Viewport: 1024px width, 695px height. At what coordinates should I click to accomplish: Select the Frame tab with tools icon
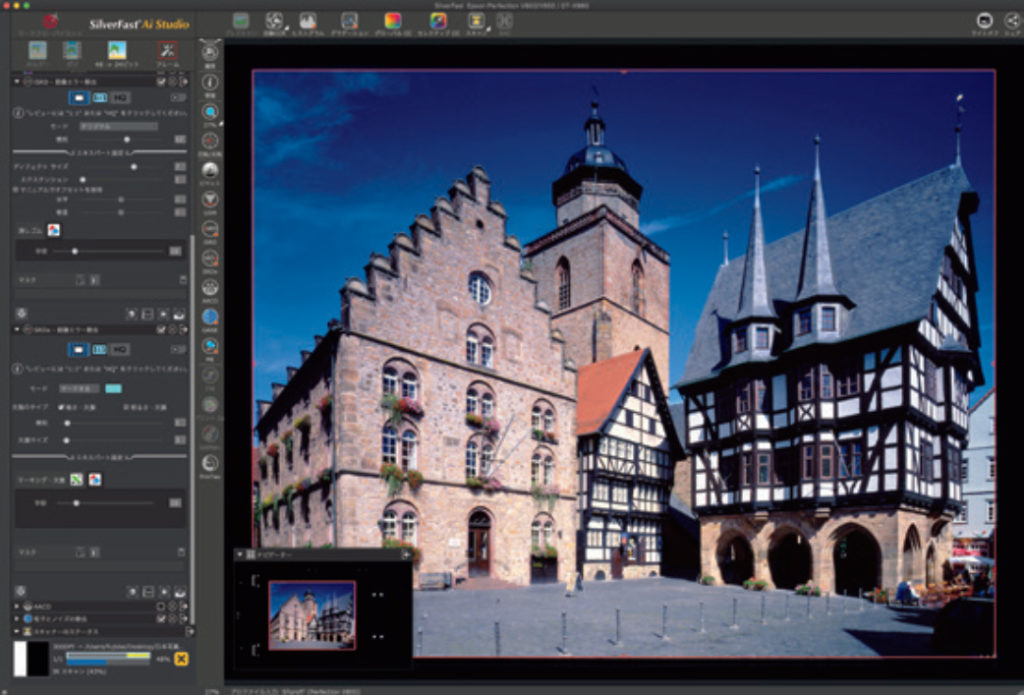coord(168,50)
